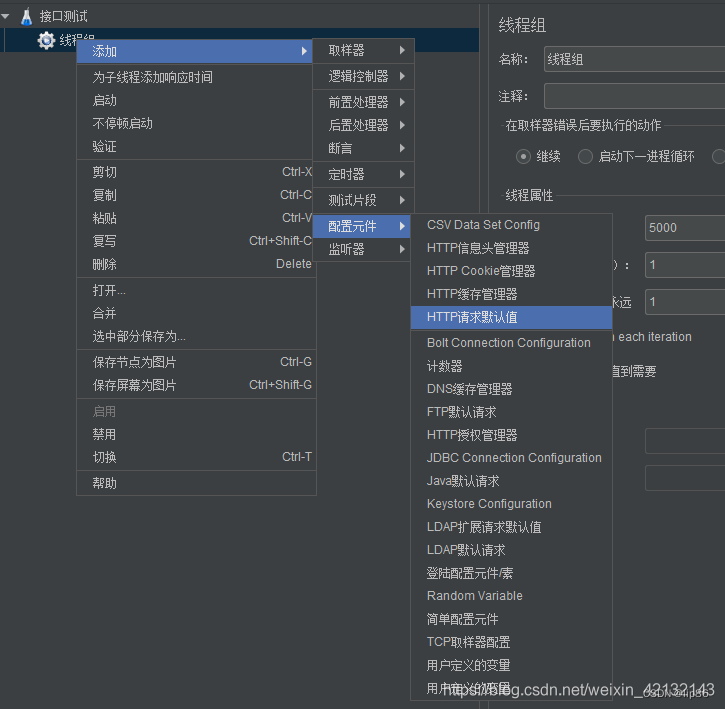The image size is (725, 709).
Task: Expand the 断言 submenu
Action: pos(363,148)
